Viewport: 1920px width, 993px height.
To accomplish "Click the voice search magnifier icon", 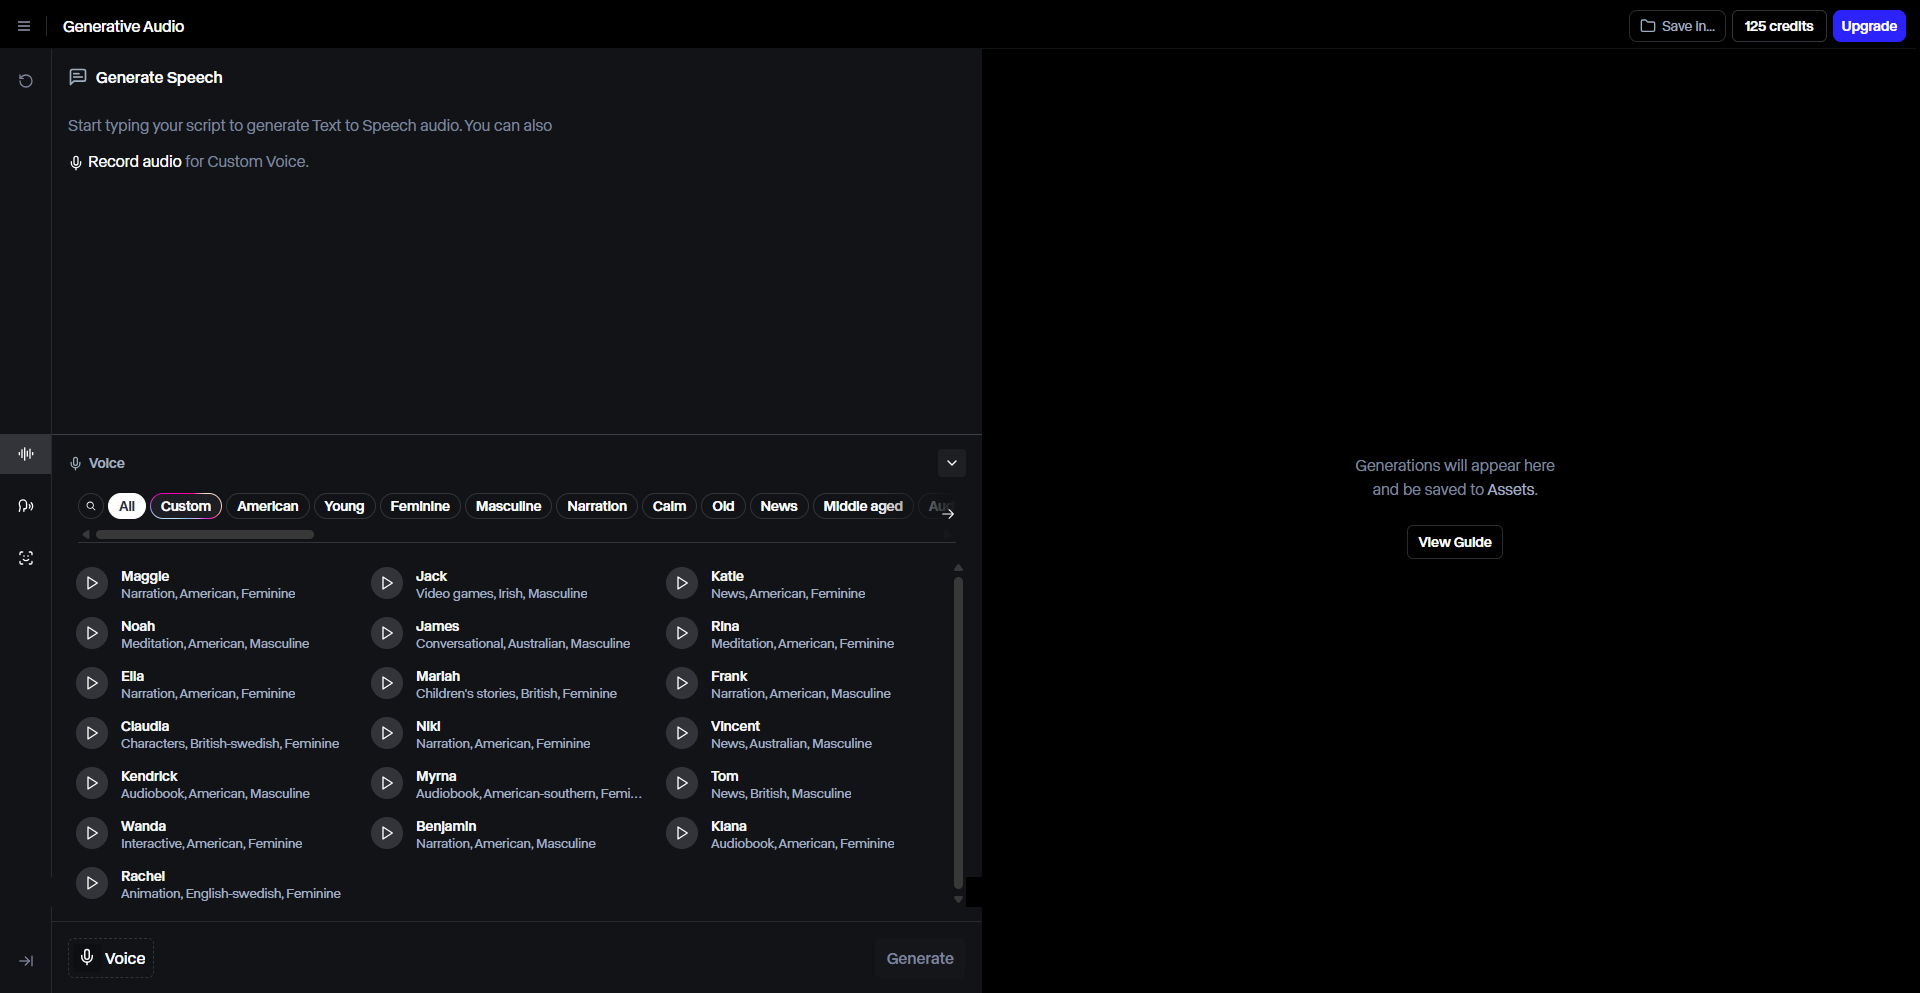I will tap(91, 506).
